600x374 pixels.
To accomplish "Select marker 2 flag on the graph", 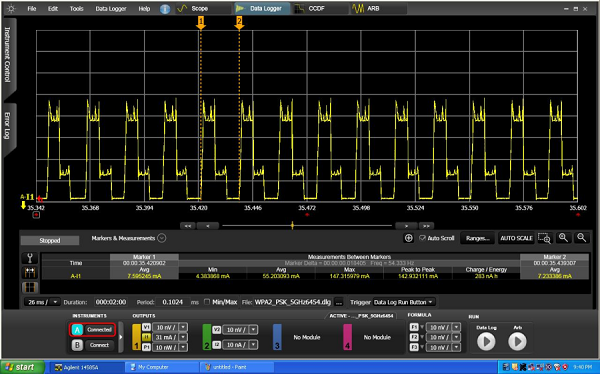I will pyautogui.click(x=239, y=23).
